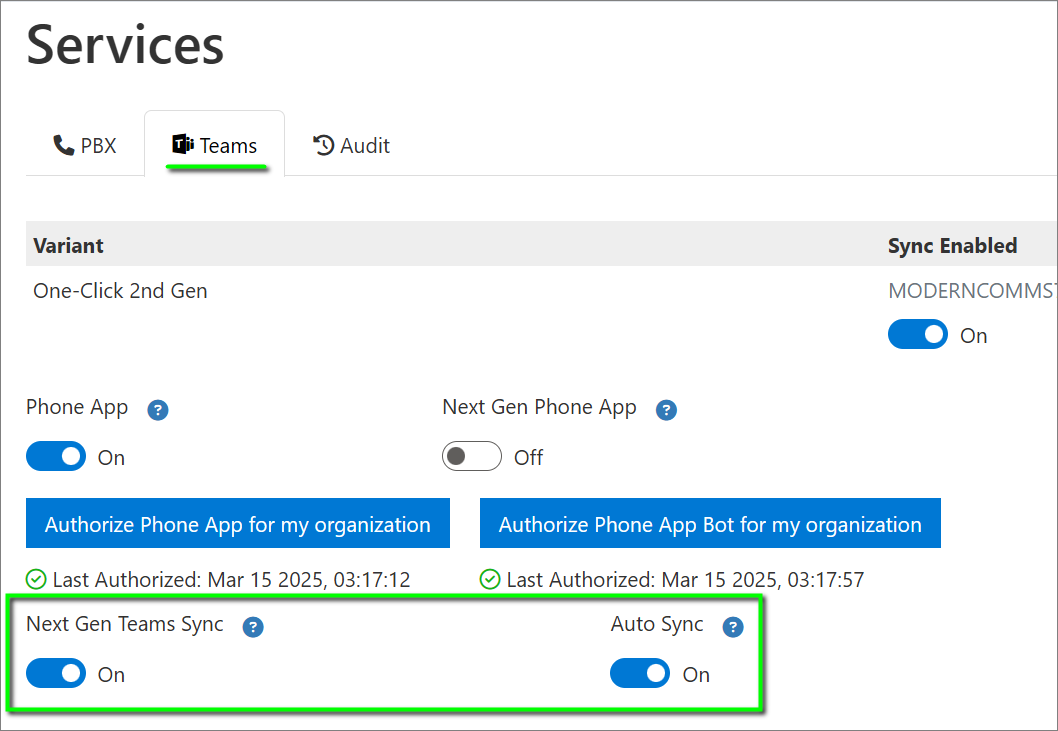The height and width of the screenshot is (731, 1058).
Task: Enable the Next Gen Phone App toggle
Action: (472, 456)
